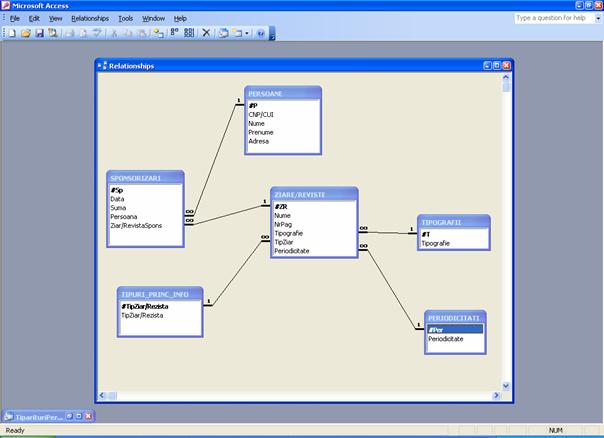This screenshot has width=604, height=438.
Task: Open Microsoft Access Help icon
Action: tap(261, 33)
